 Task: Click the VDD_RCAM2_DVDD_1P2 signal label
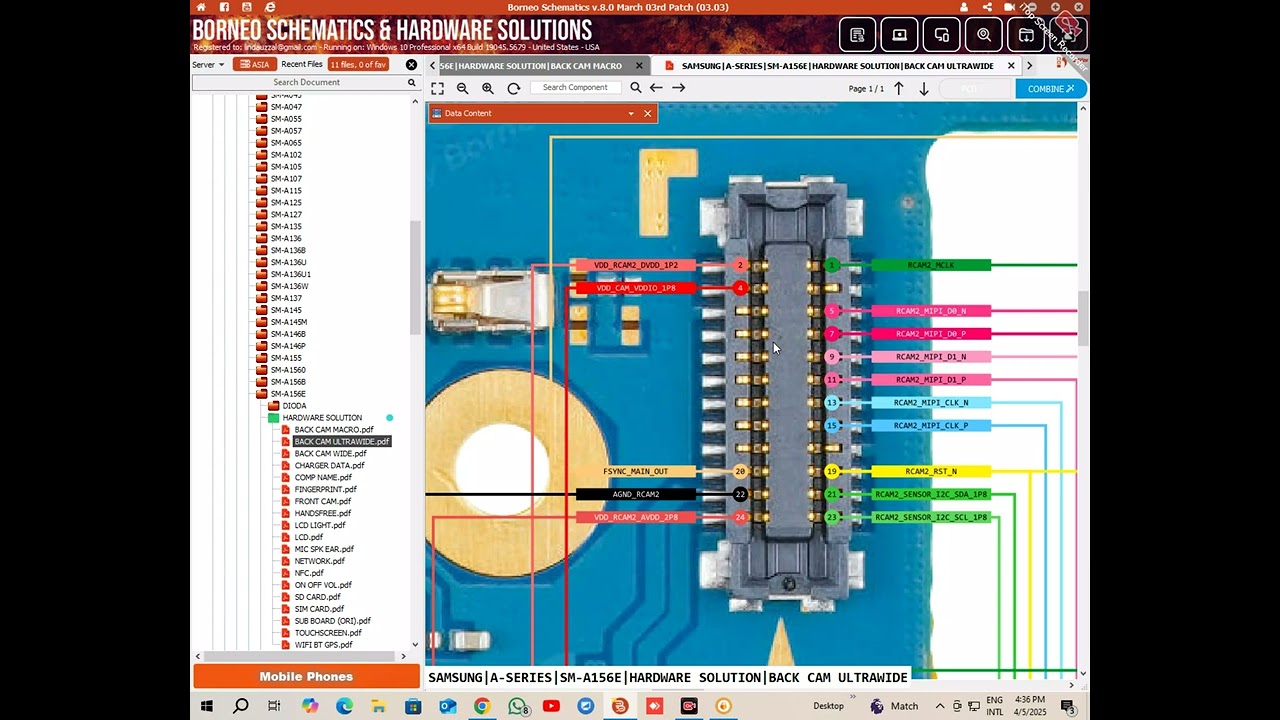(x=636, y=266)
